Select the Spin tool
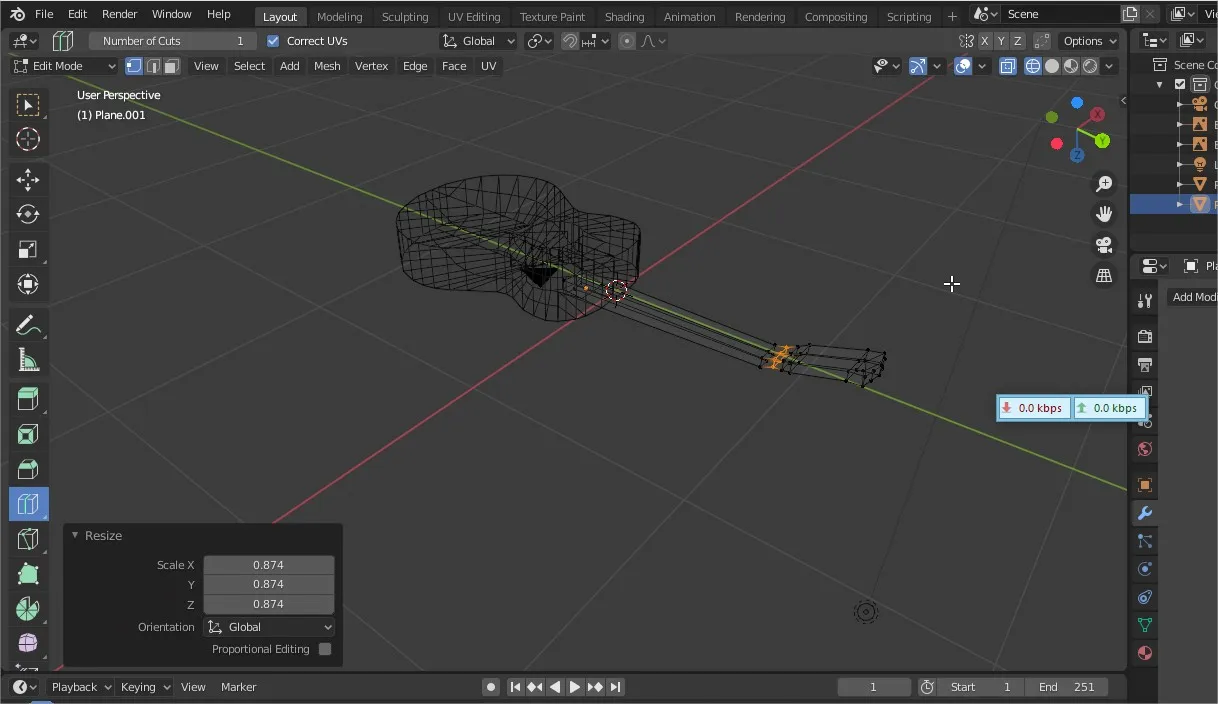 28,609
